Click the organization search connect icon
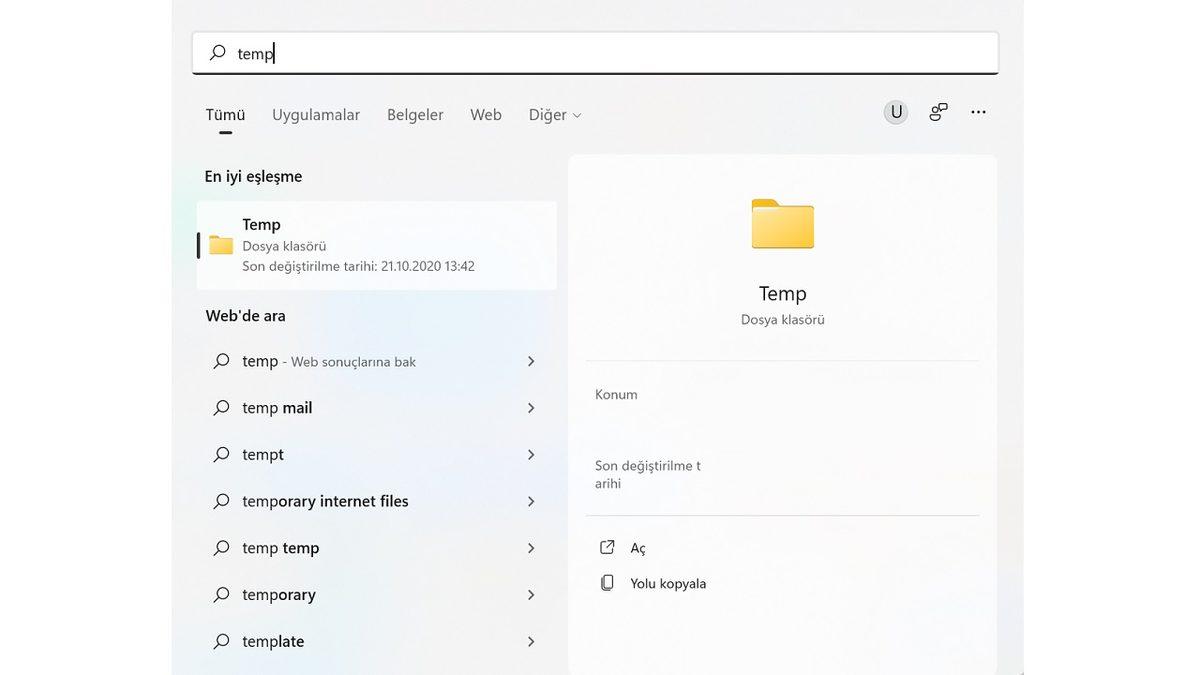This screenshot has width=1200, height=675. [938, 112]
